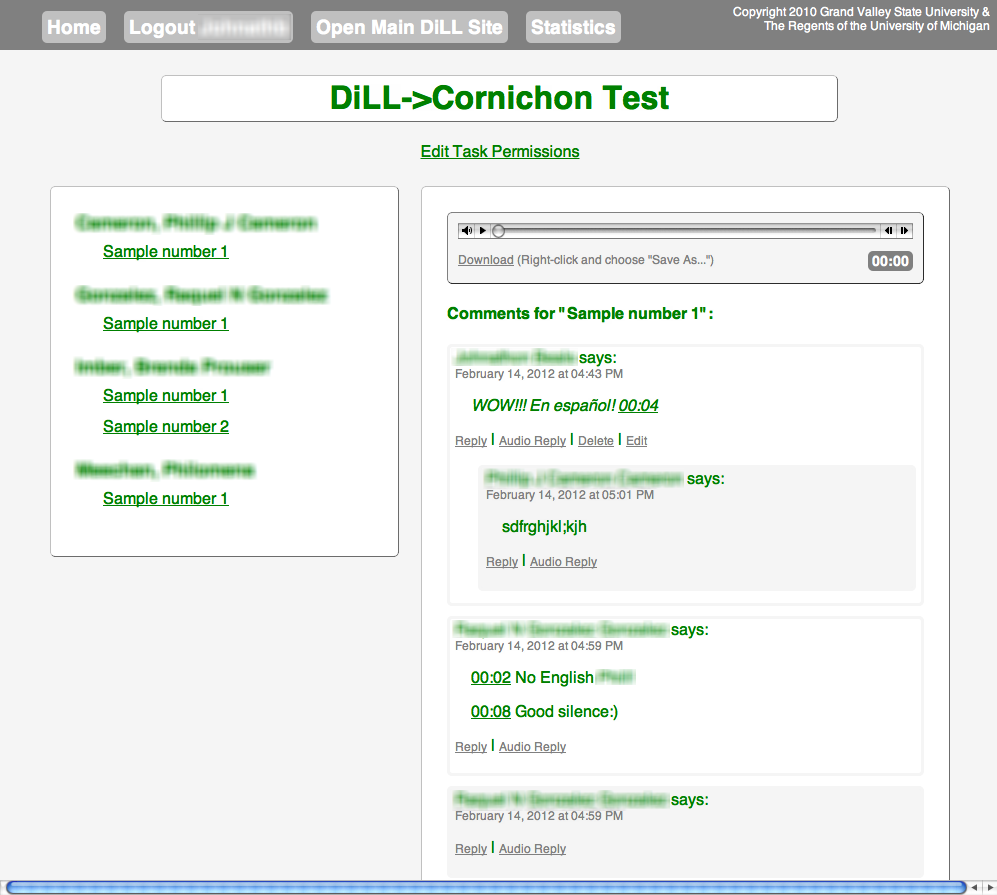Open the bottommost Sample number 1 link

[165, 499]
